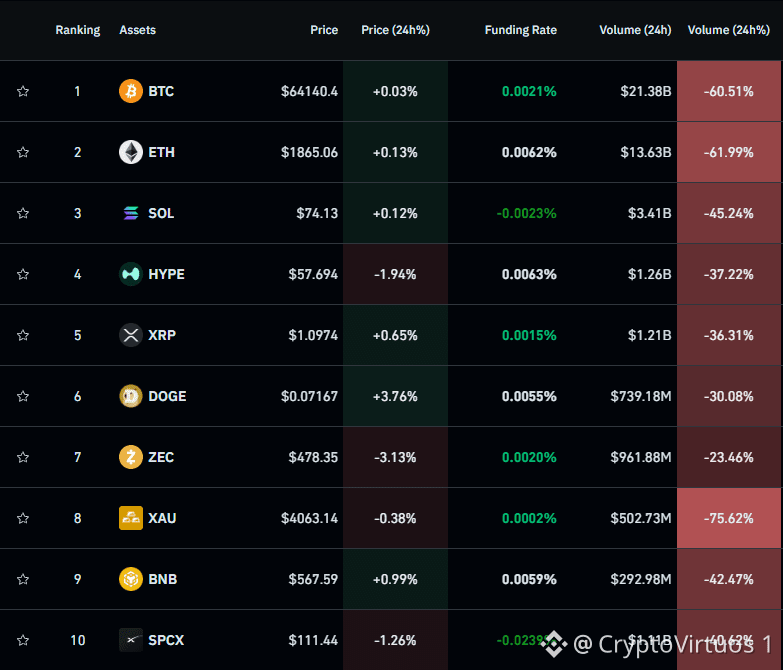Open the XRP asset name

coord(162,335)
